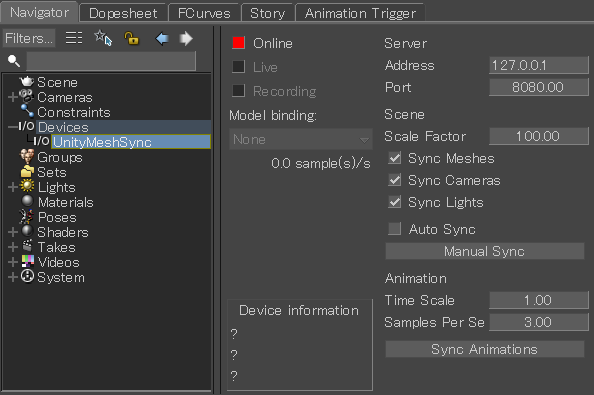Click the System film reel icon
Screen dimensions: 594x395
coord(27,276)
